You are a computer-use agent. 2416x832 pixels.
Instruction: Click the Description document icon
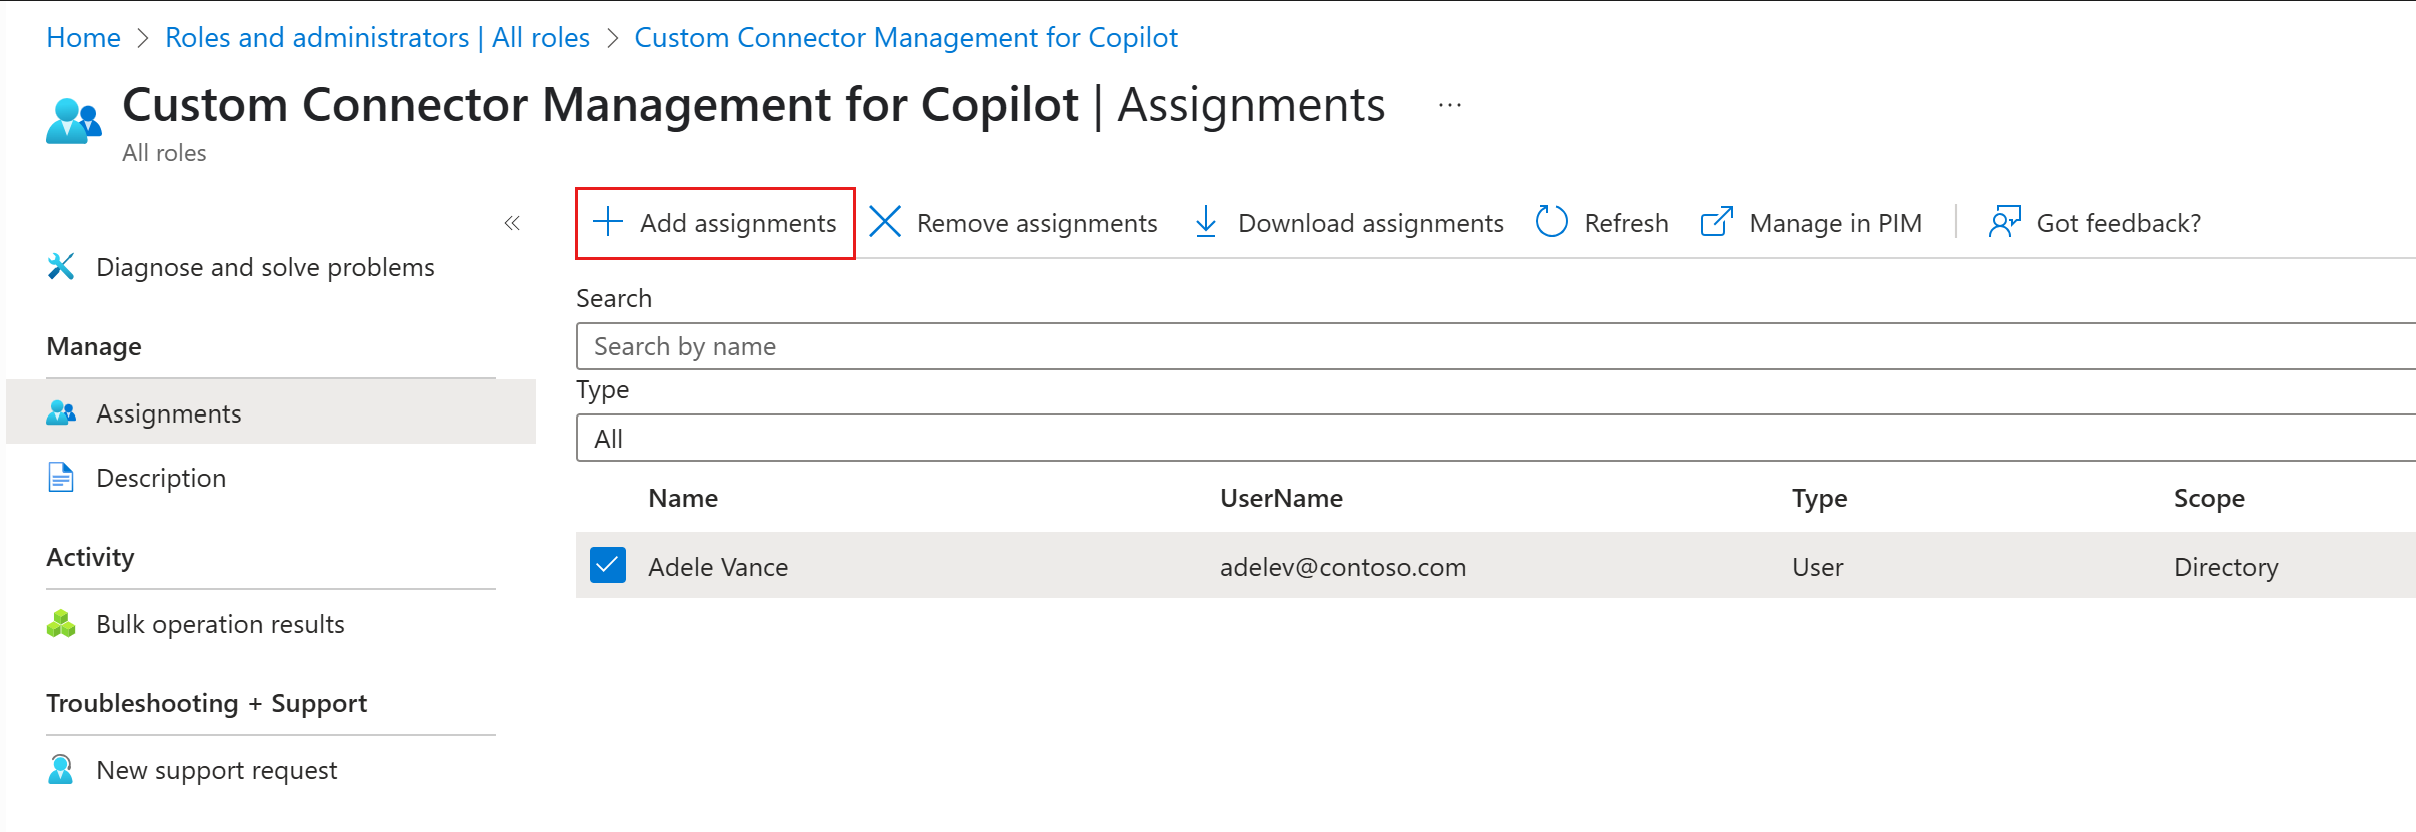[61, 478]
